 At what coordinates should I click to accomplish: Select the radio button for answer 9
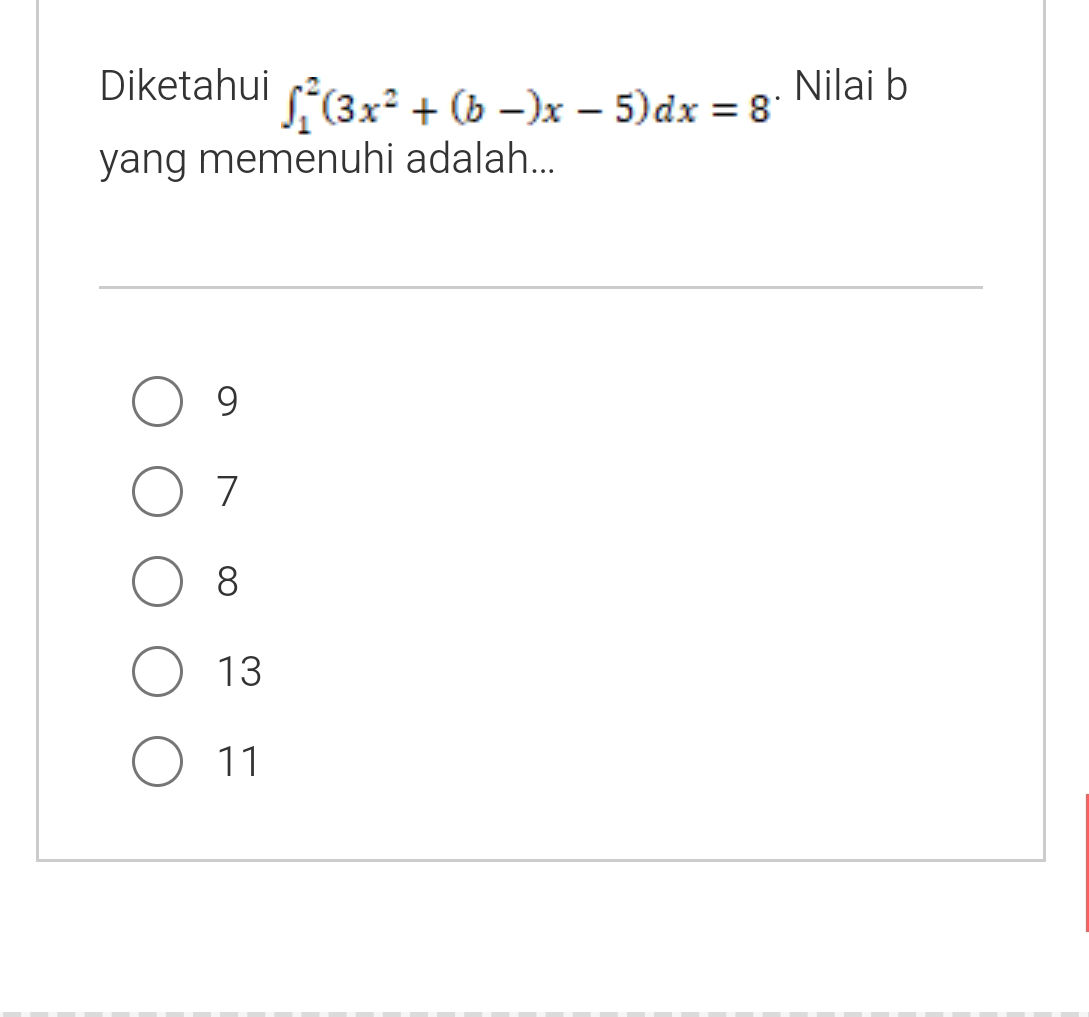pos(157,401)
